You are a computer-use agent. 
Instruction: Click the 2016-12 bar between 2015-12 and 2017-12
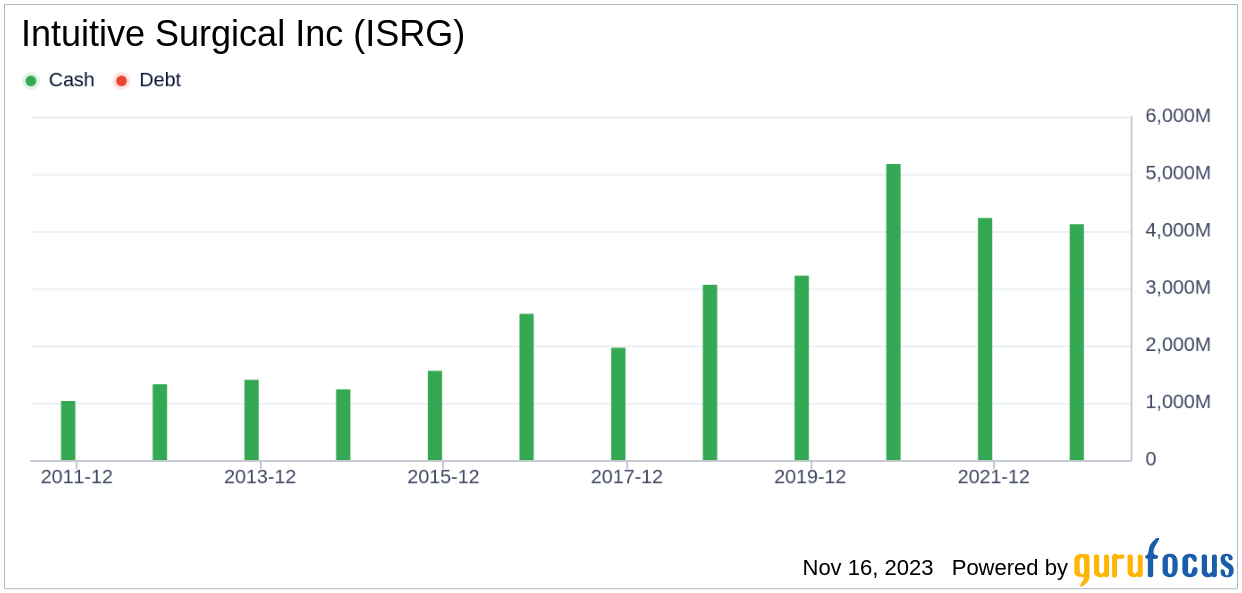pyautogui.click(x=526, y=387)
